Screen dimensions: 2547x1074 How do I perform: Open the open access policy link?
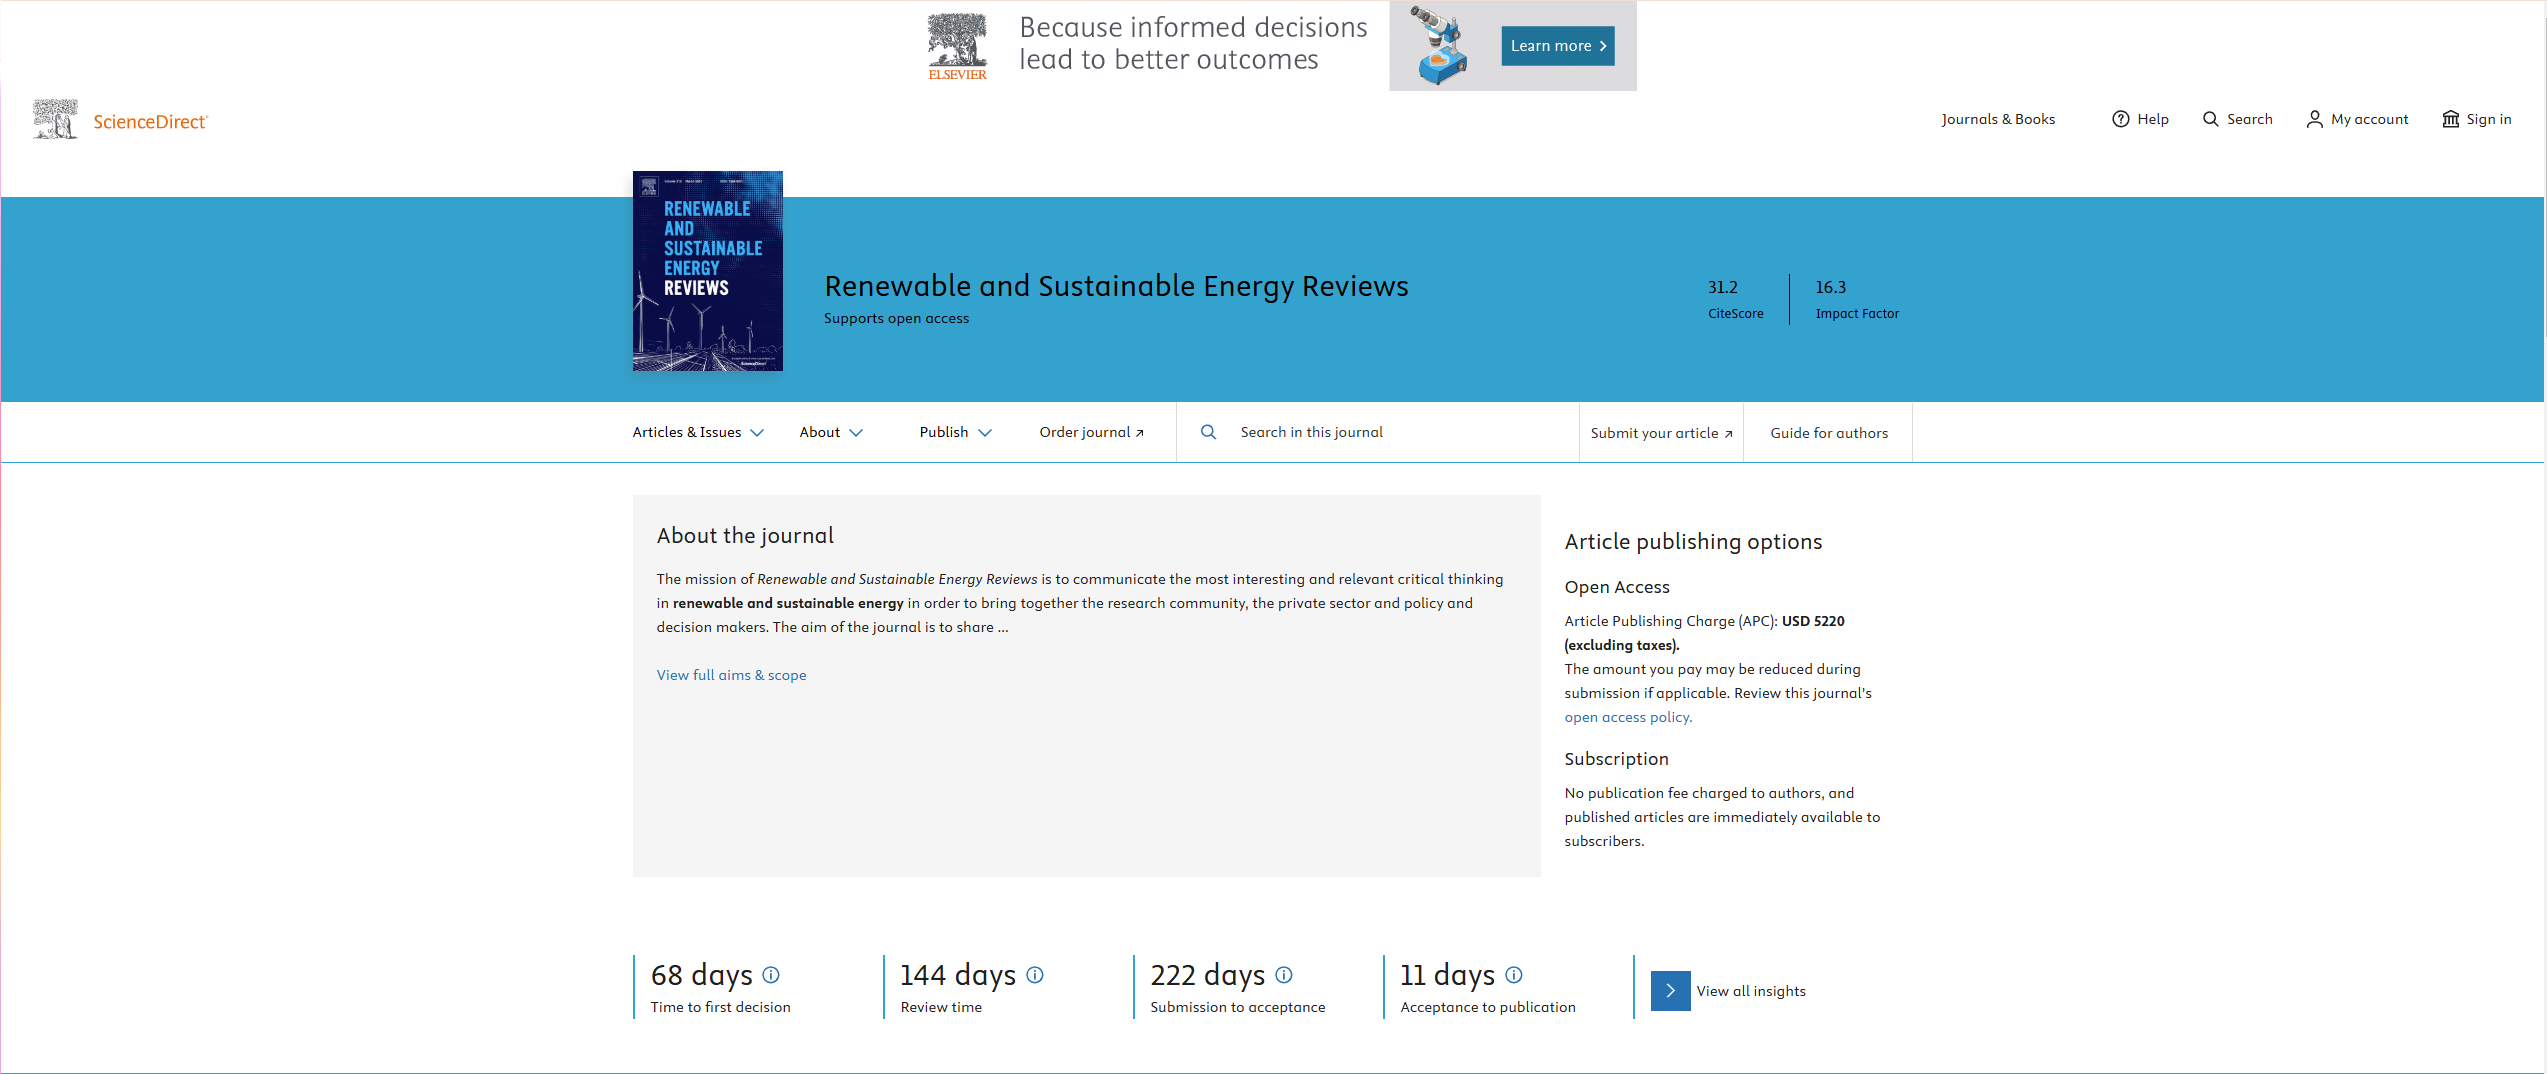(1627, 717)
